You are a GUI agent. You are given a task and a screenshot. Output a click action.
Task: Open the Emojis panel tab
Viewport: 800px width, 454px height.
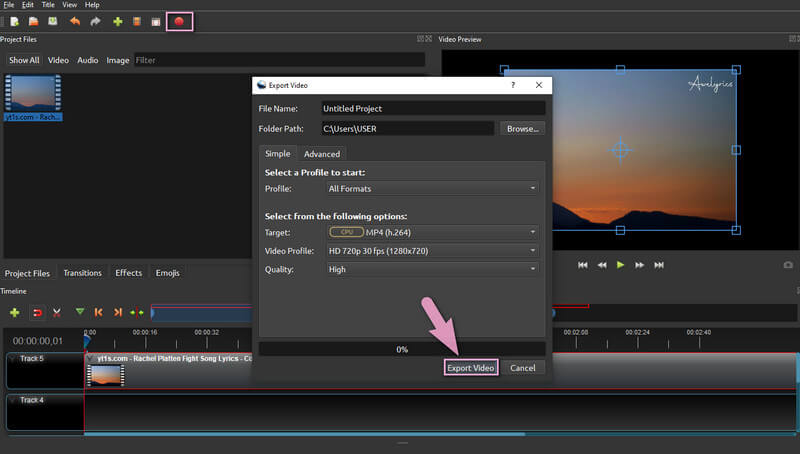coord(167,273)
